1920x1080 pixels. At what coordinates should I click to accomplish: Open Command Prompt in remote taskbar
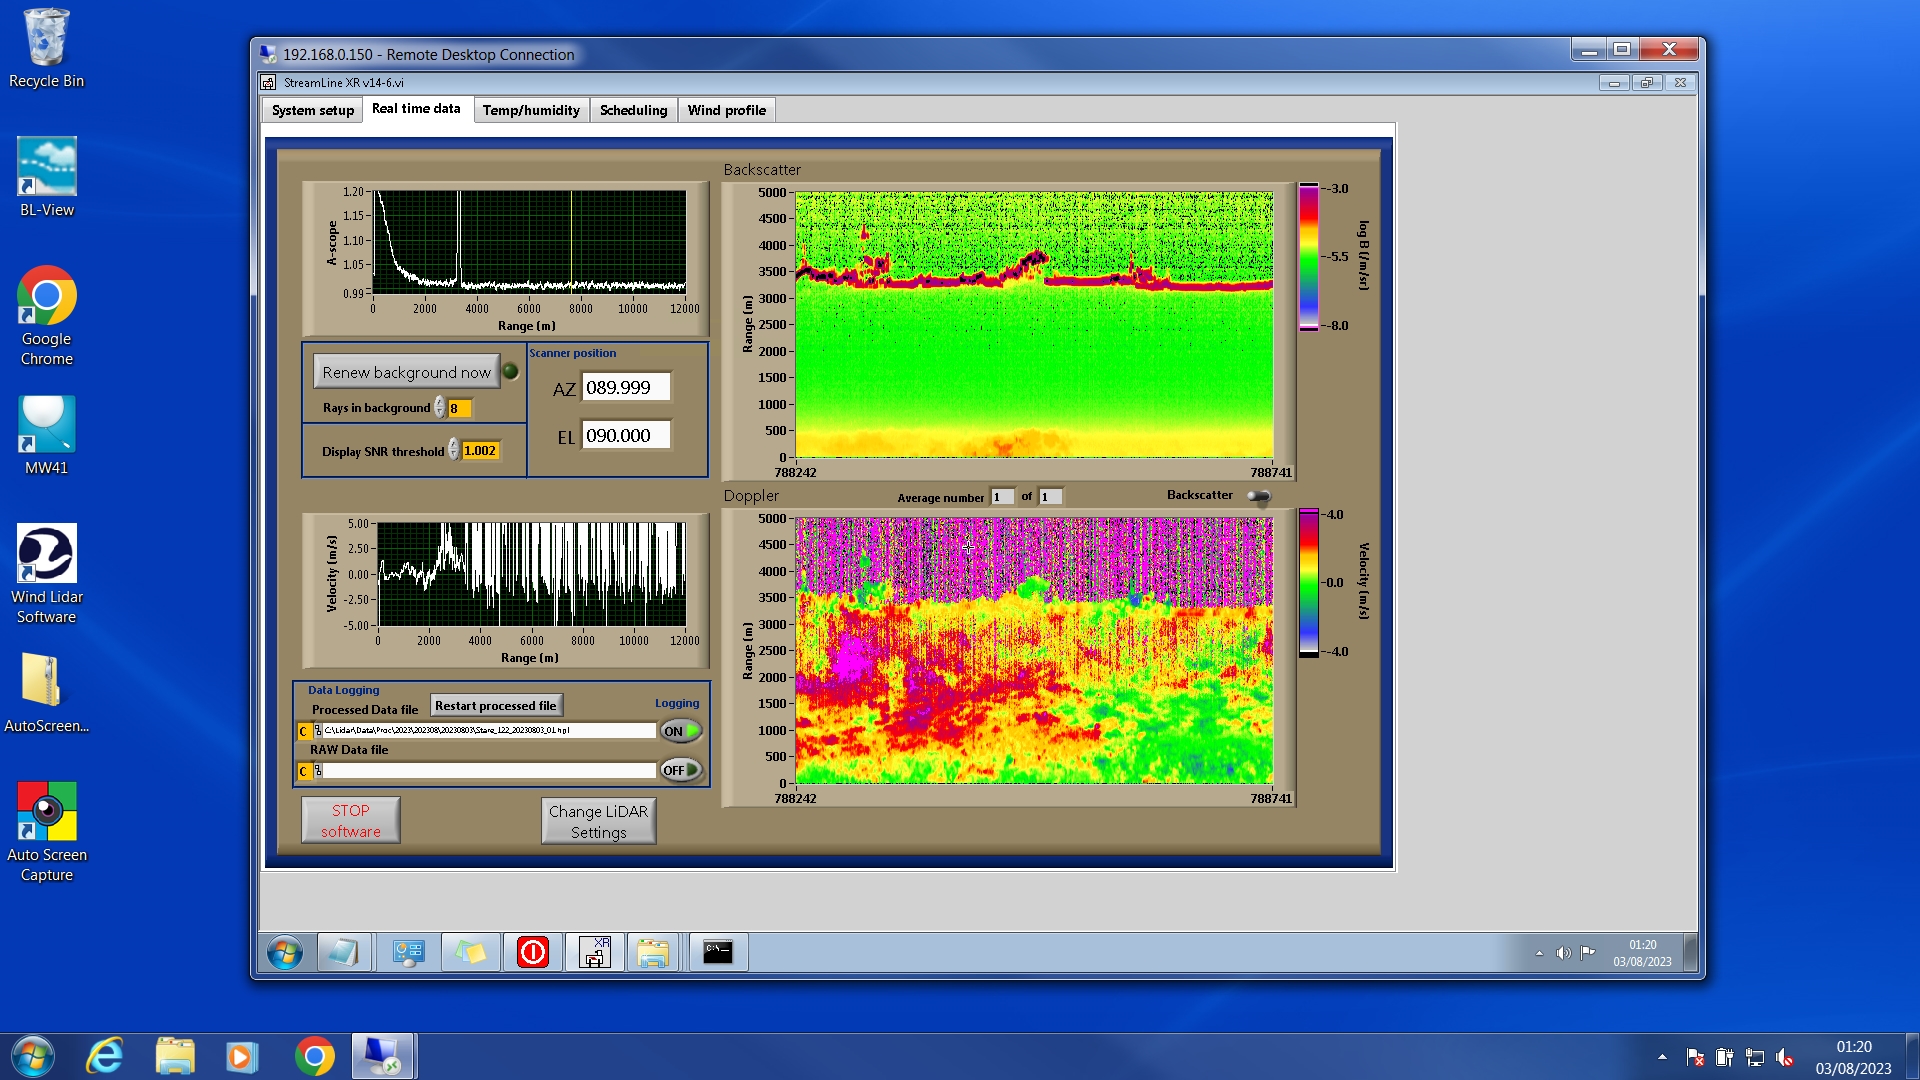click(718, 953)
